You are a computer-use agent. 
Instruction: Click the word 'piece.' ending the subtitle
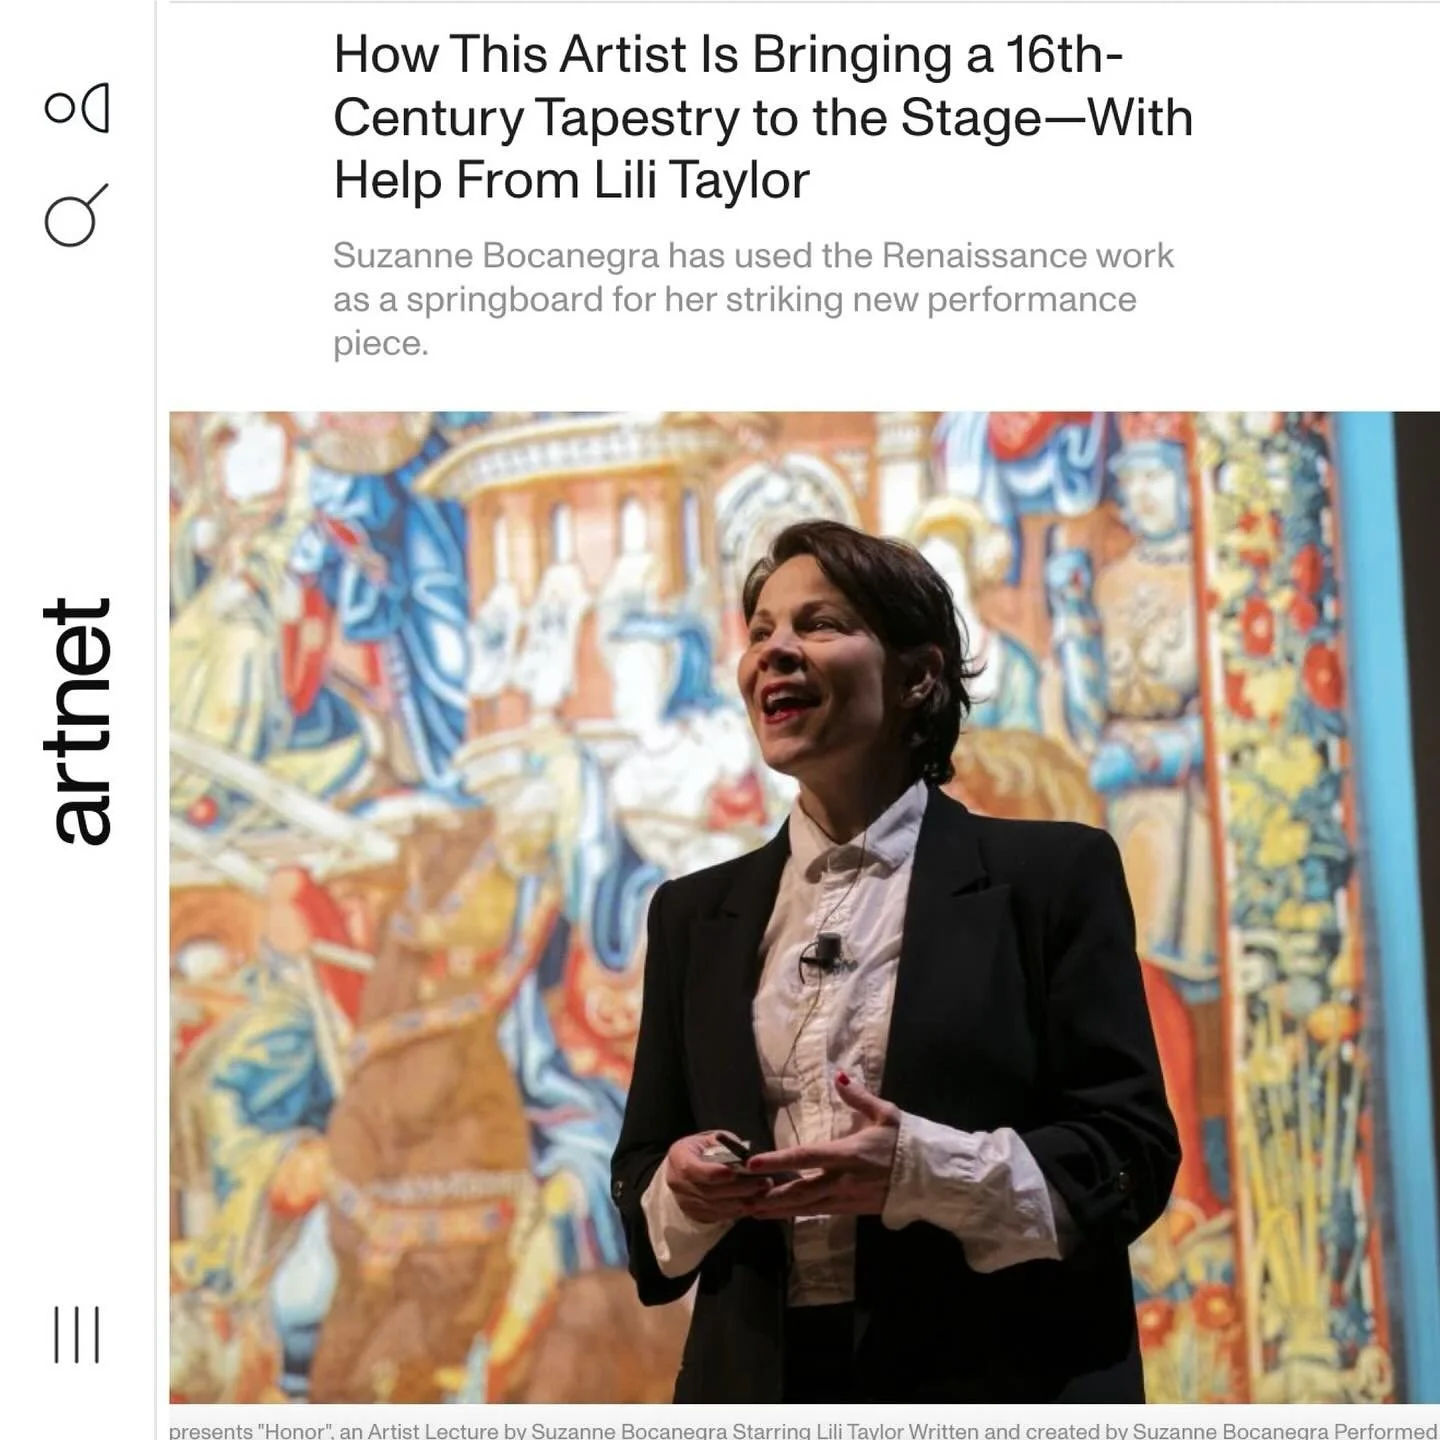tap(381, 344)
